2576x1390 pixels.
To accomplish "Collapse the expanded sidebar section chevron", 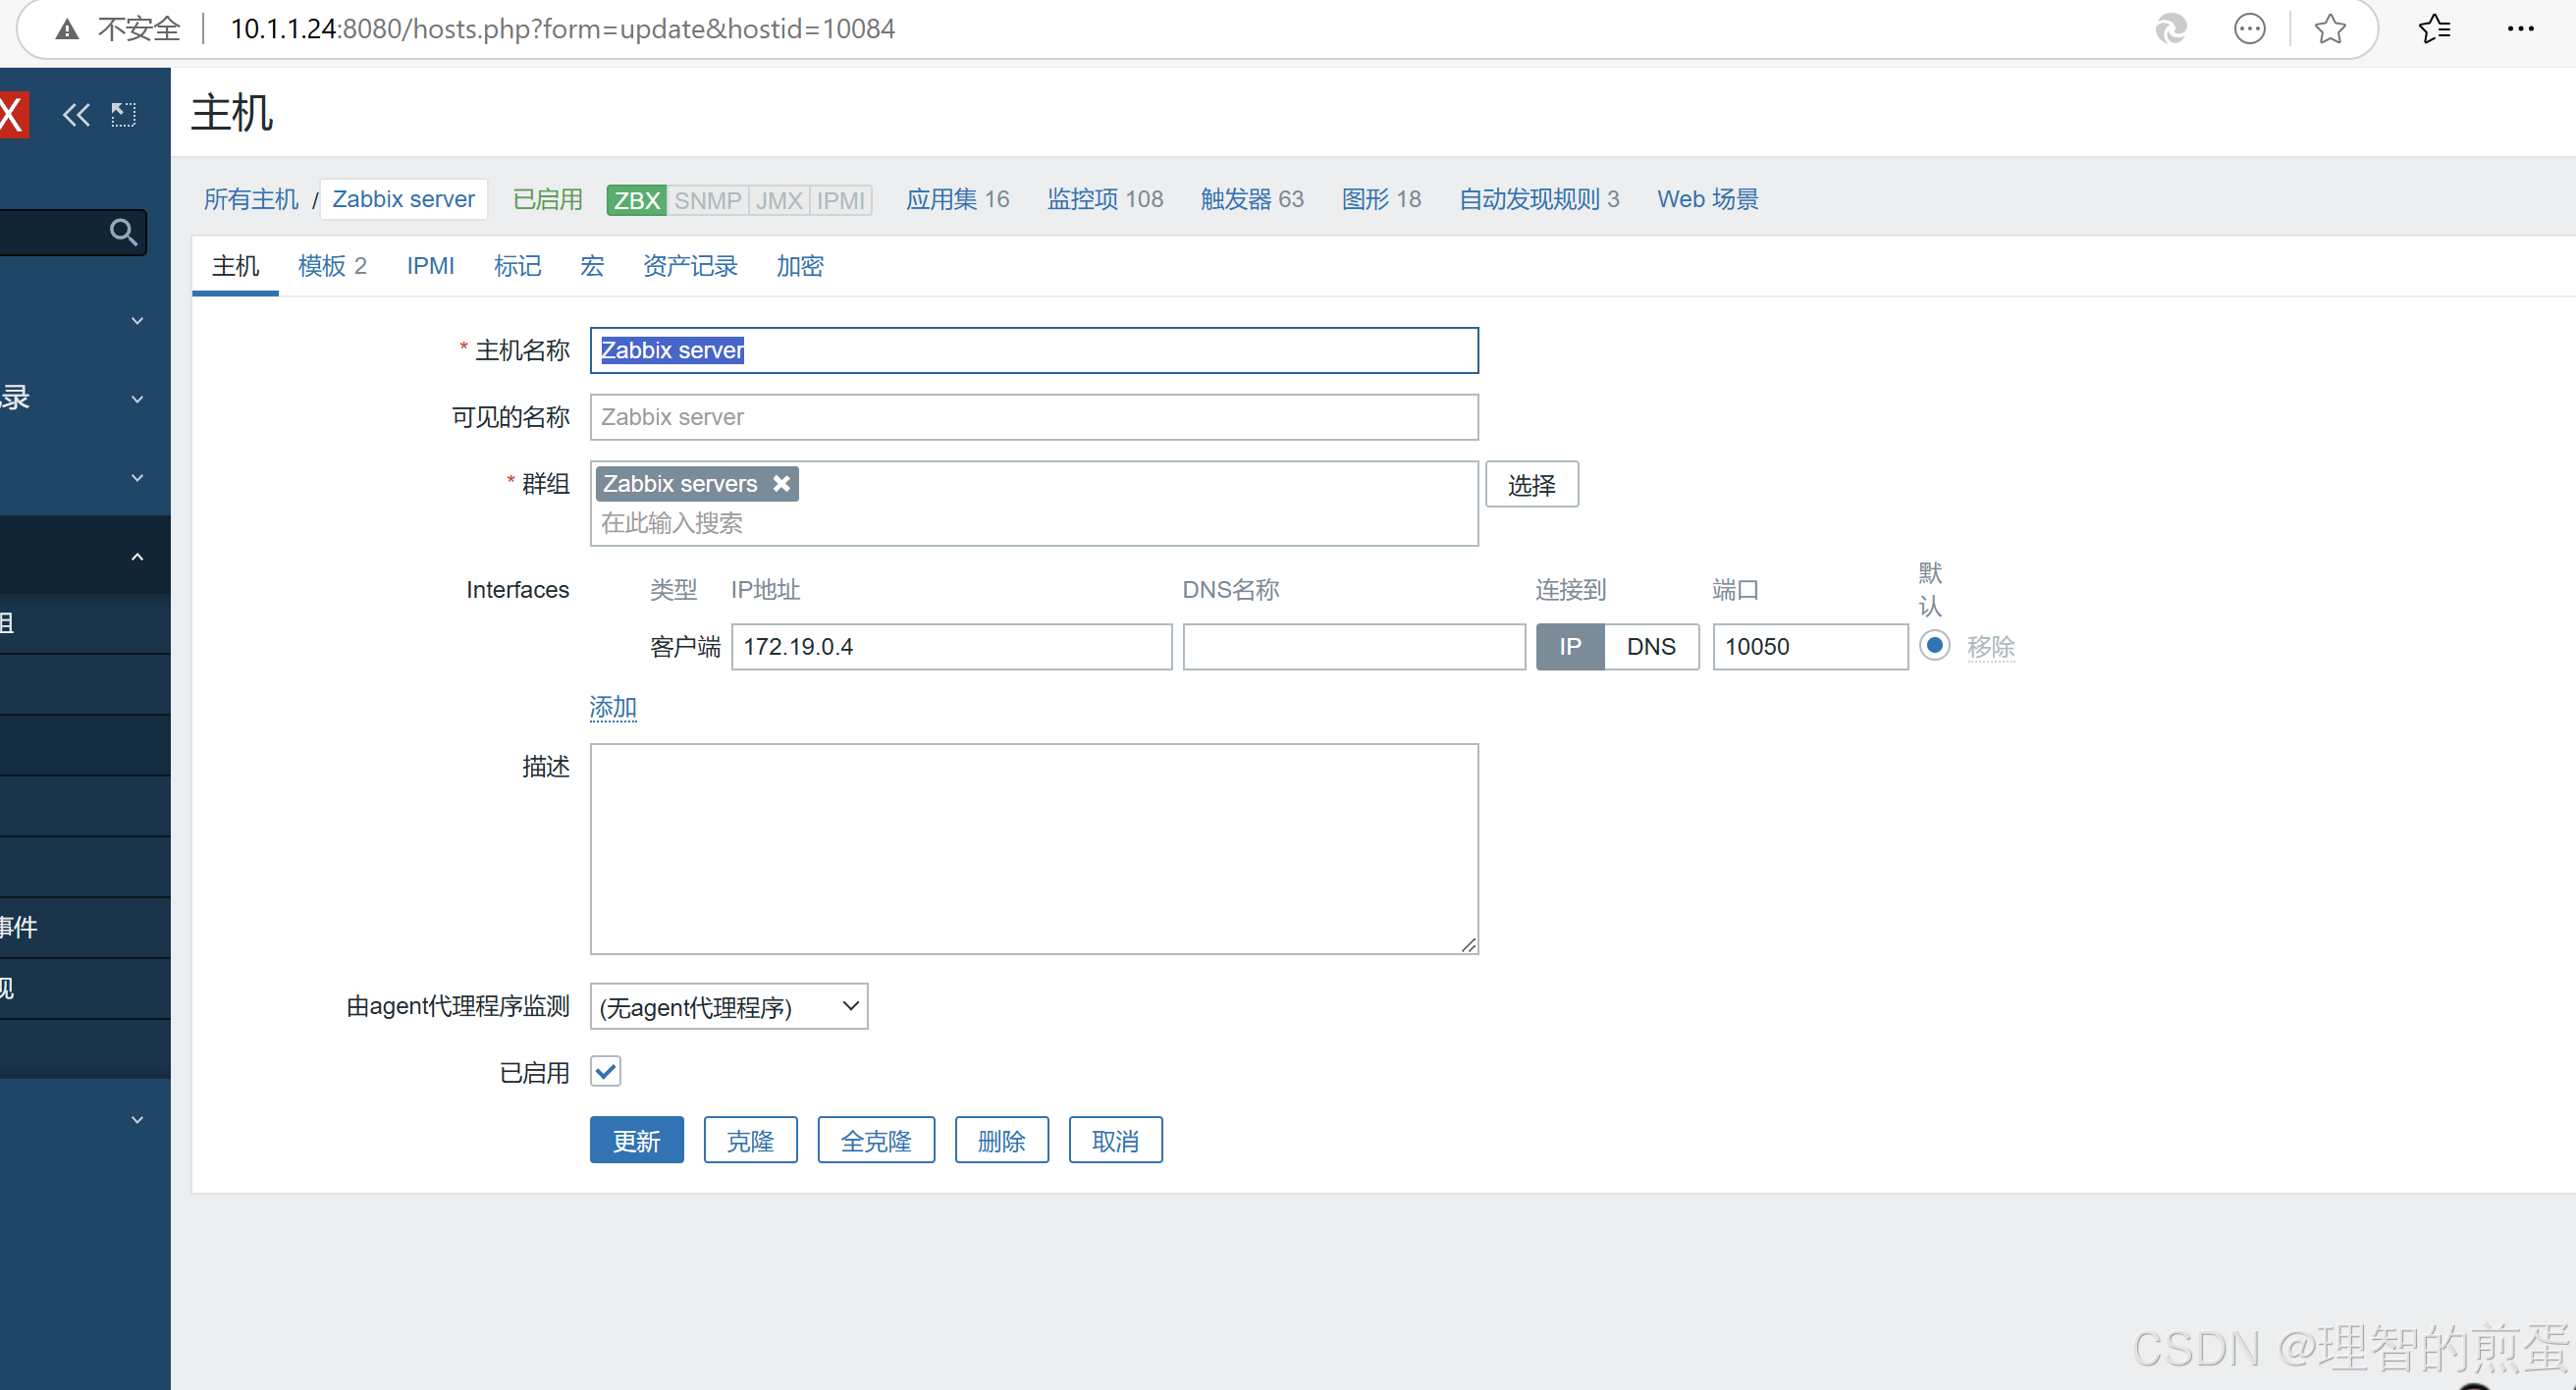I will [137, 557].
